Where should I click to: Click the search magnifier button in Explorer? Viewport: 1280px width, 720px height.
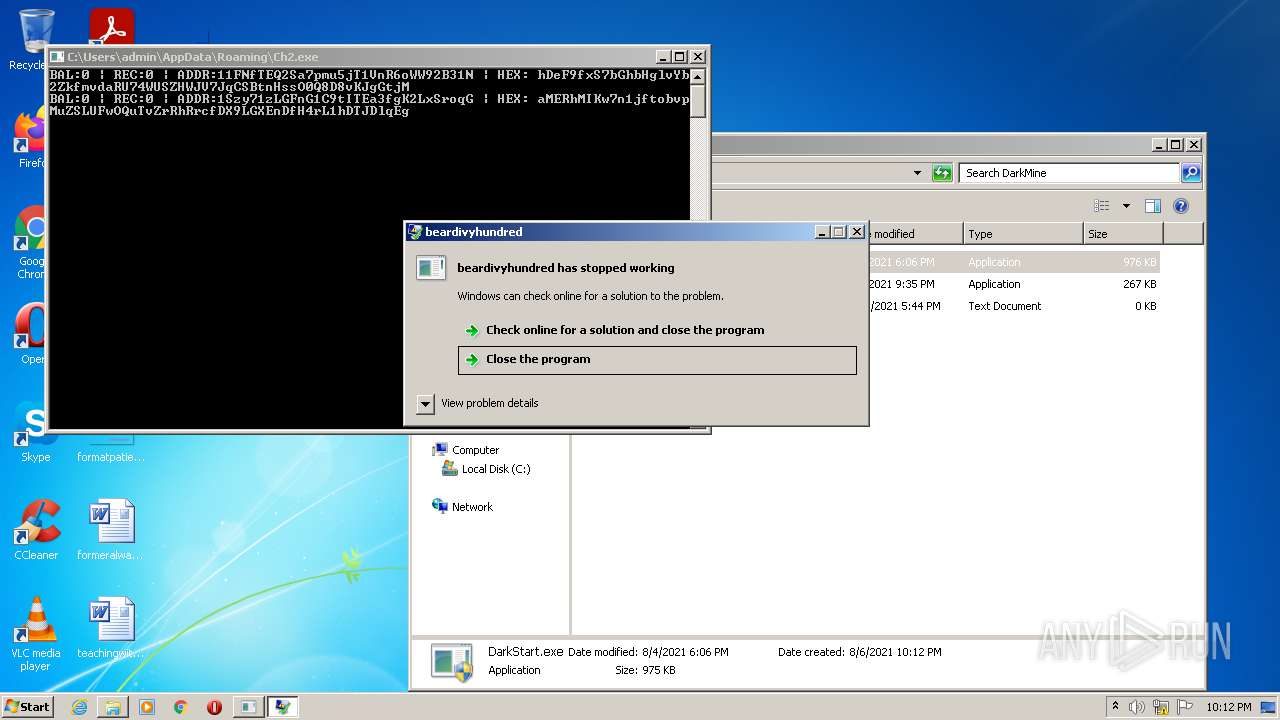(1190, 173)
